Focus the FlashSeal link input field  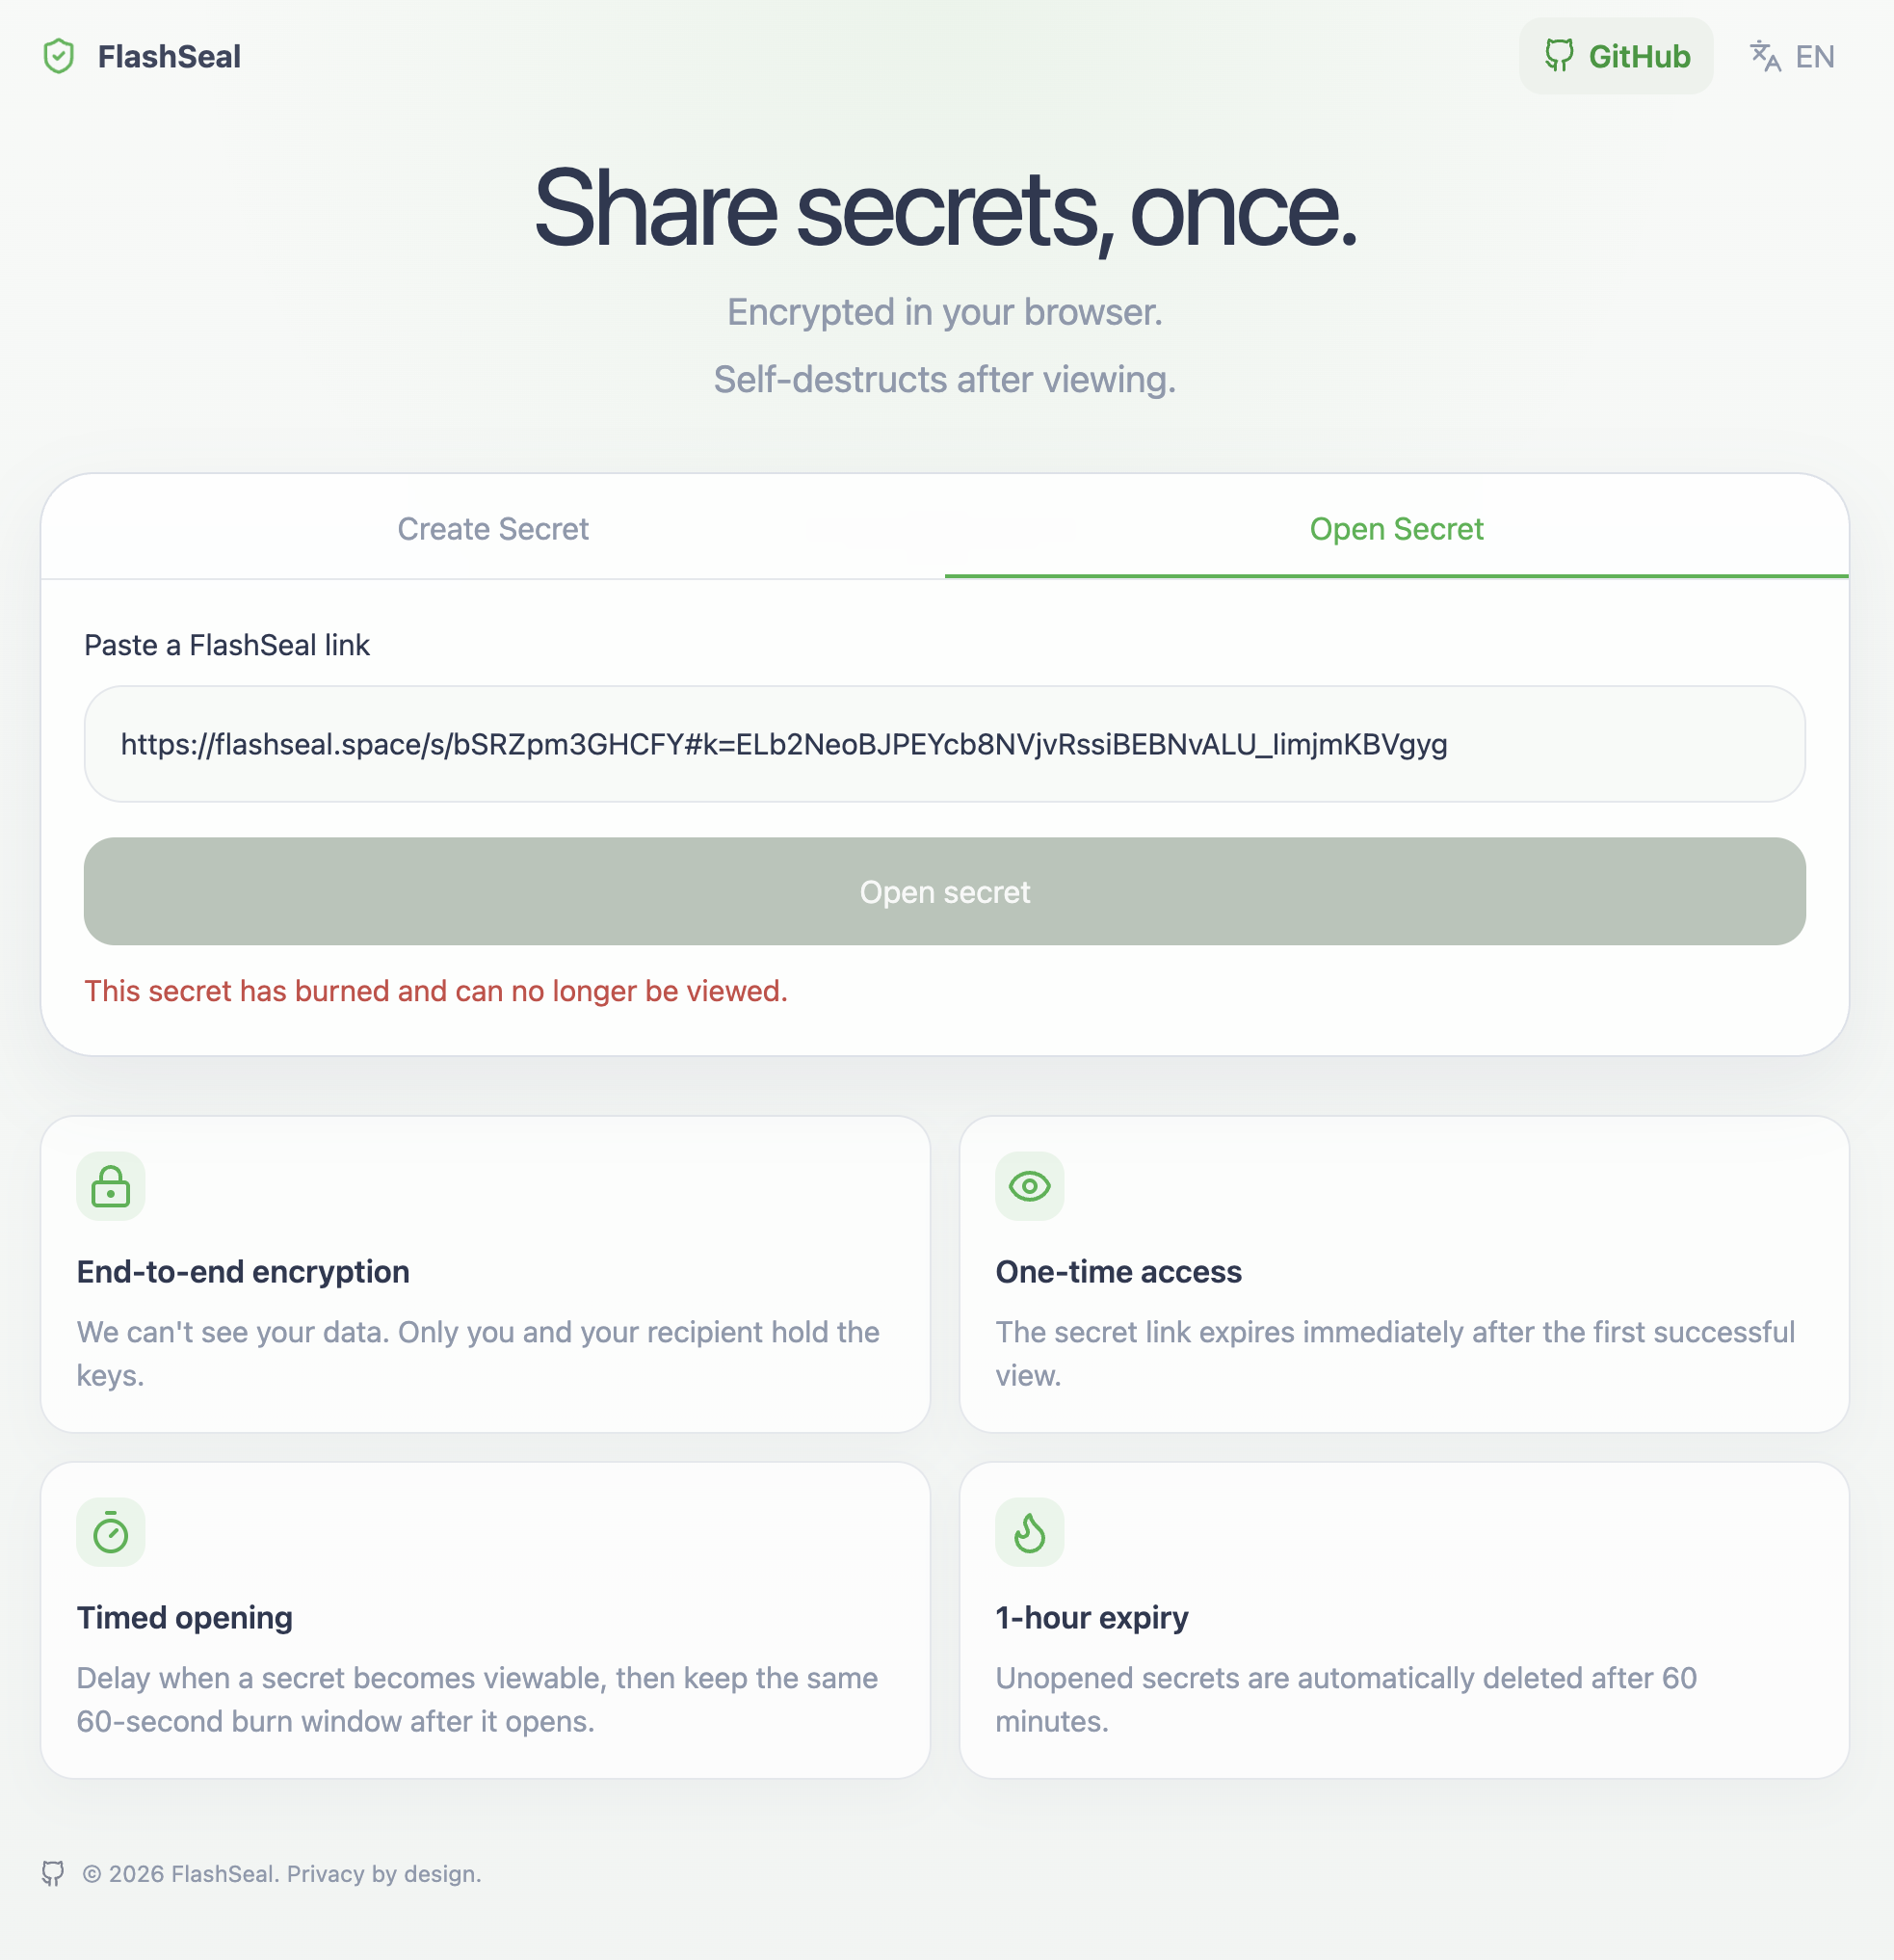(x=945, y=744)
